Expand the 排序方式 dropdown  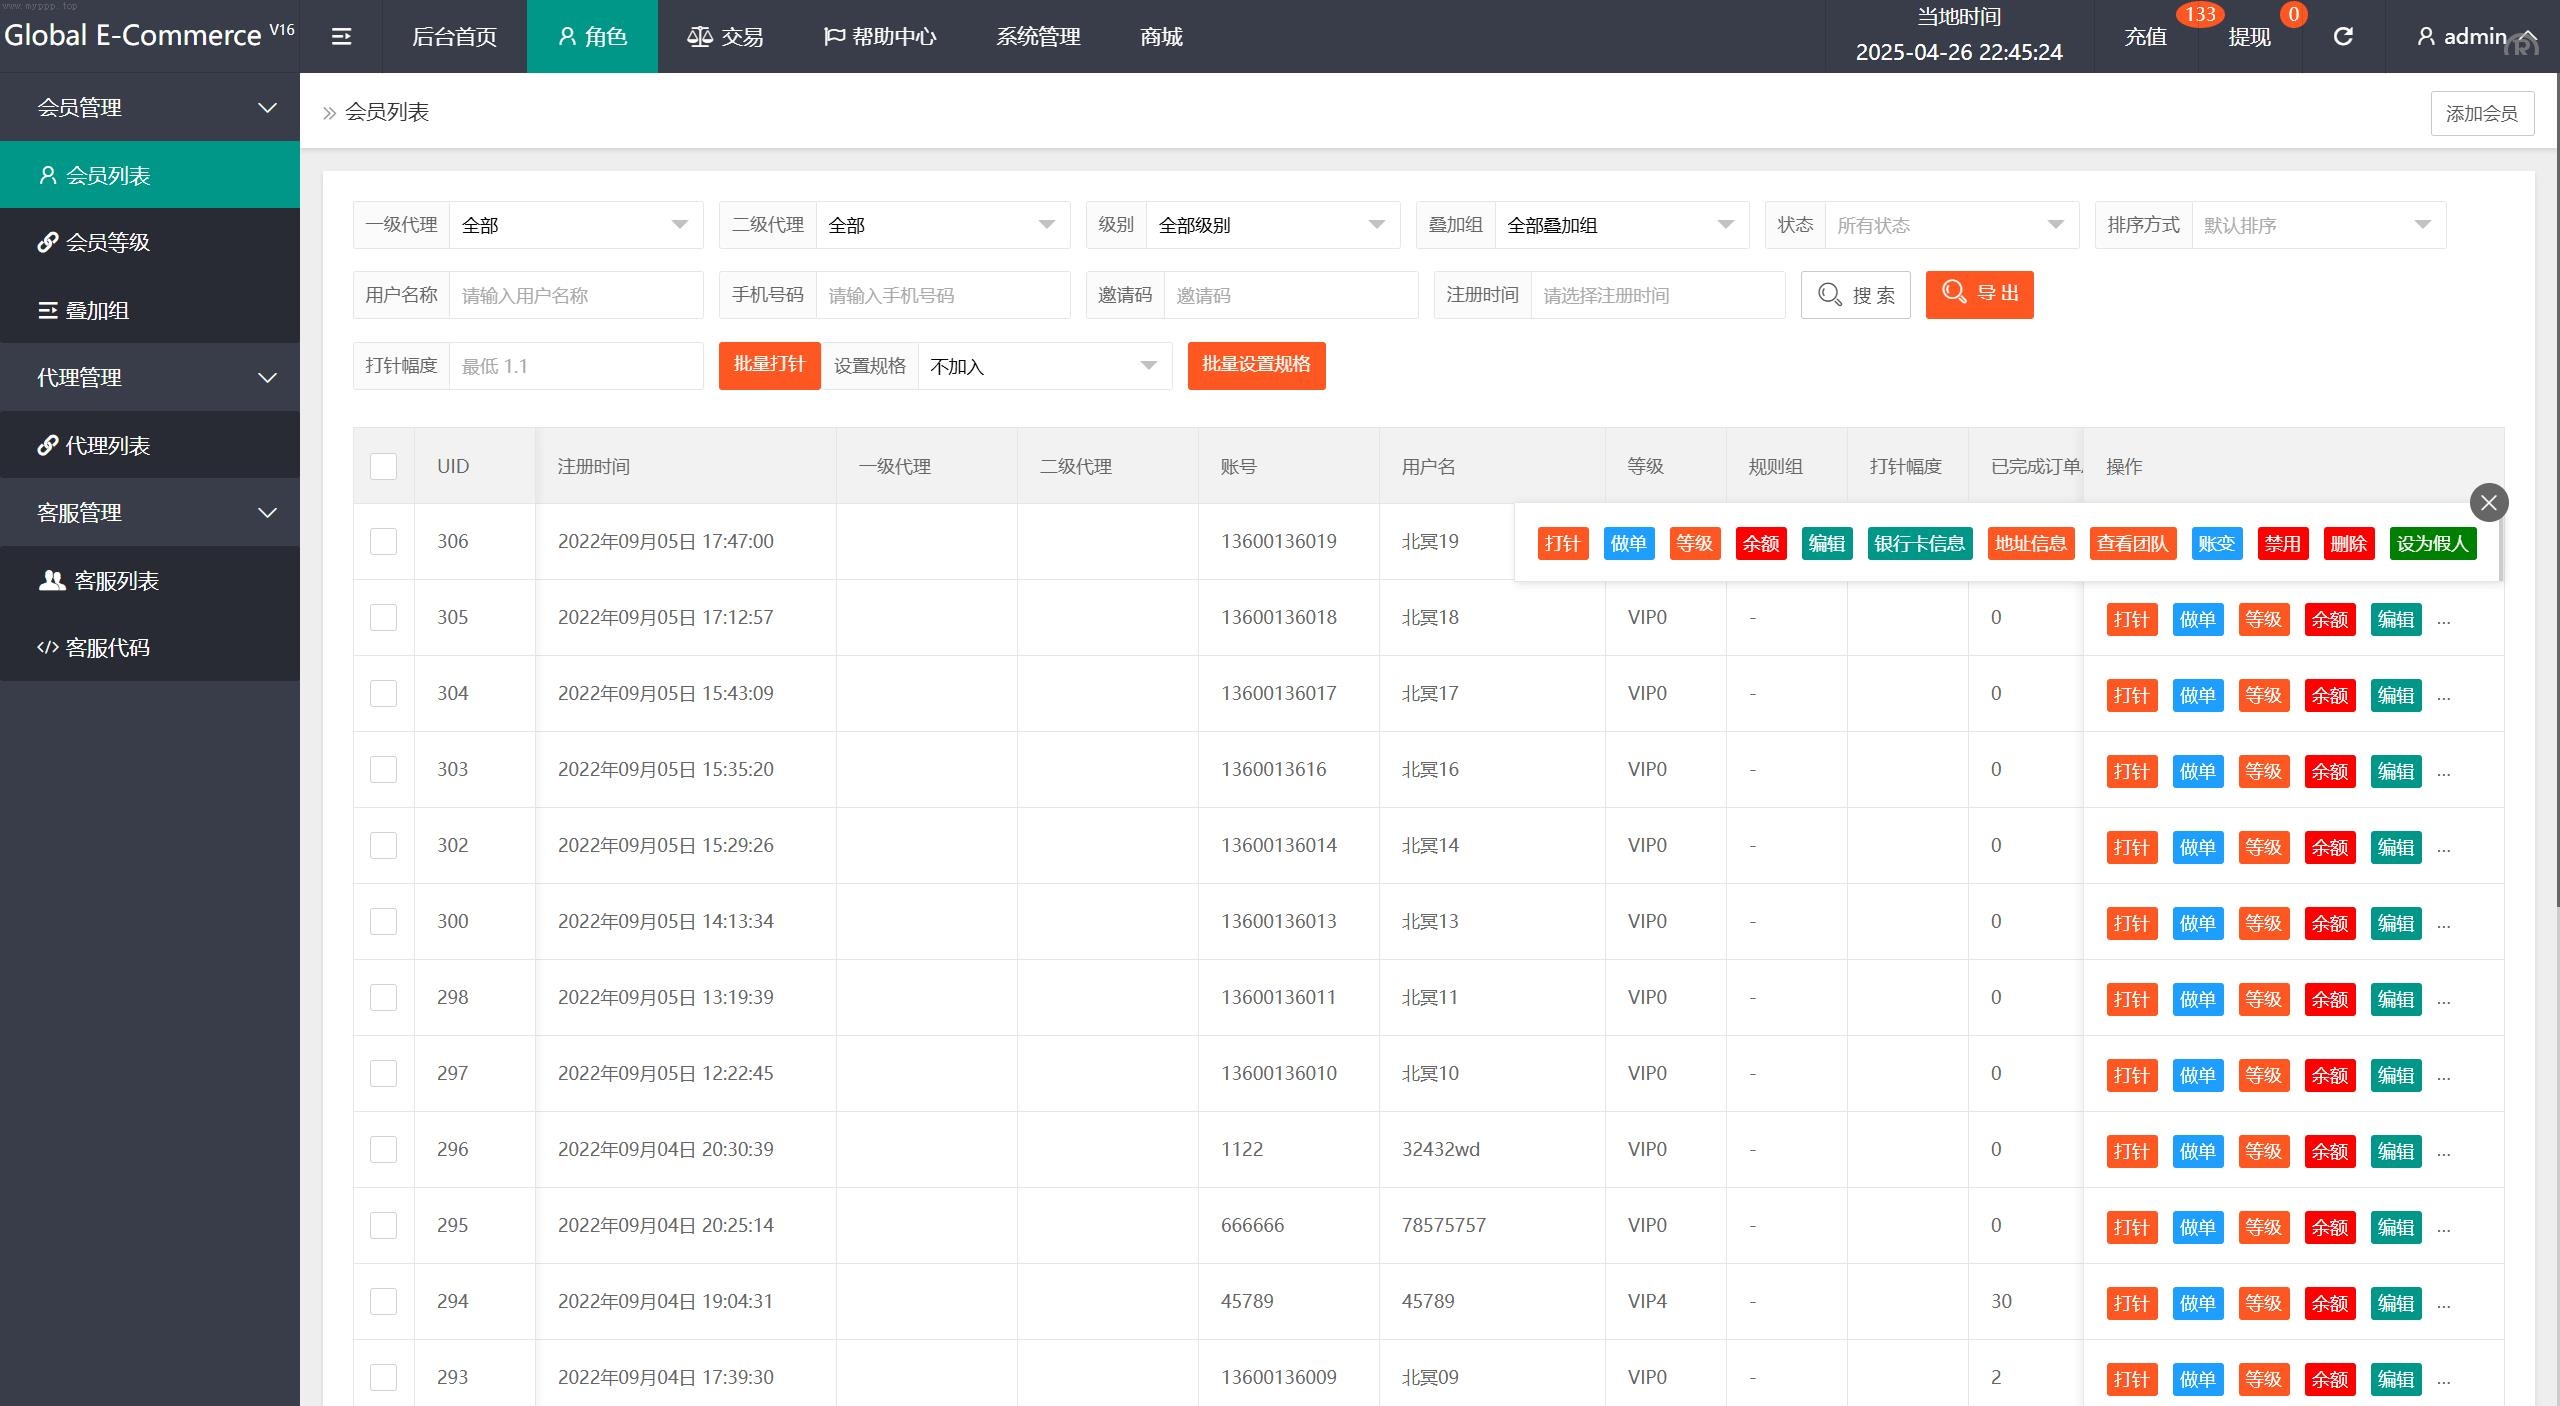(x=2317, y=225)
